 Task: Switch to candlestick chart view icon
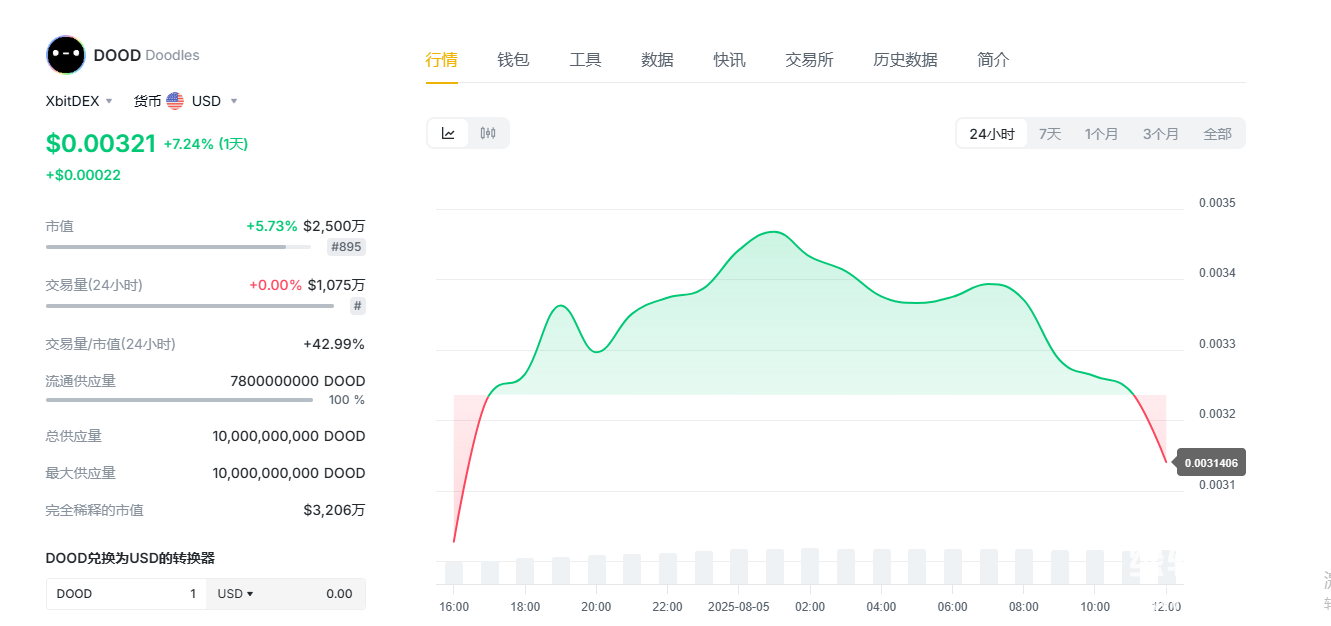488,133
